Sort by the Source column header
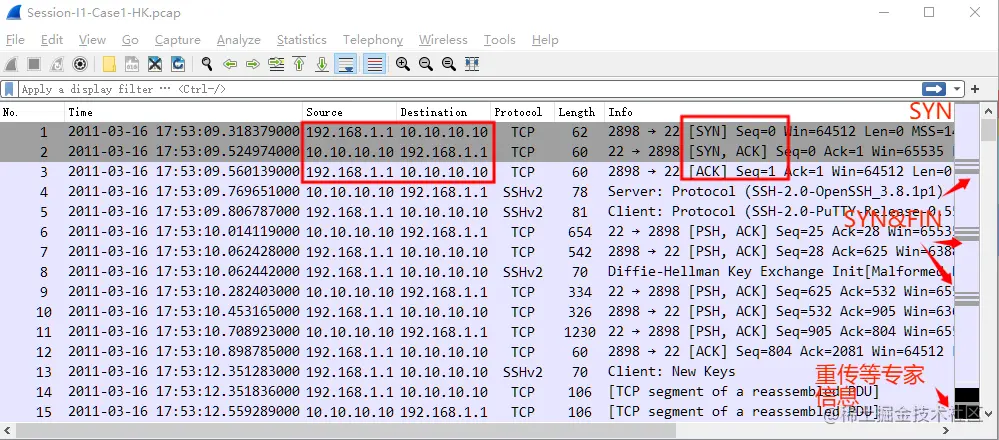The height and width of the screenshot is (440, 999). tap(350, 112)
